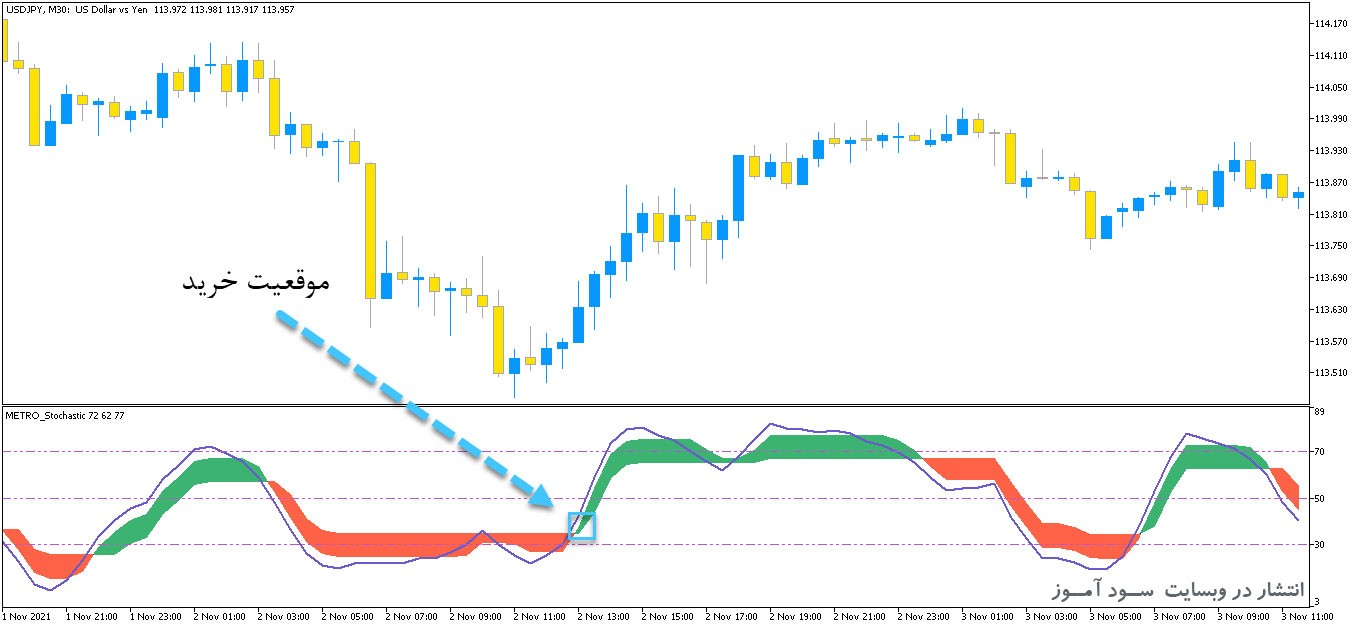Click the blue square buy signal marker

pyautogui.click(x=581, y=526)
